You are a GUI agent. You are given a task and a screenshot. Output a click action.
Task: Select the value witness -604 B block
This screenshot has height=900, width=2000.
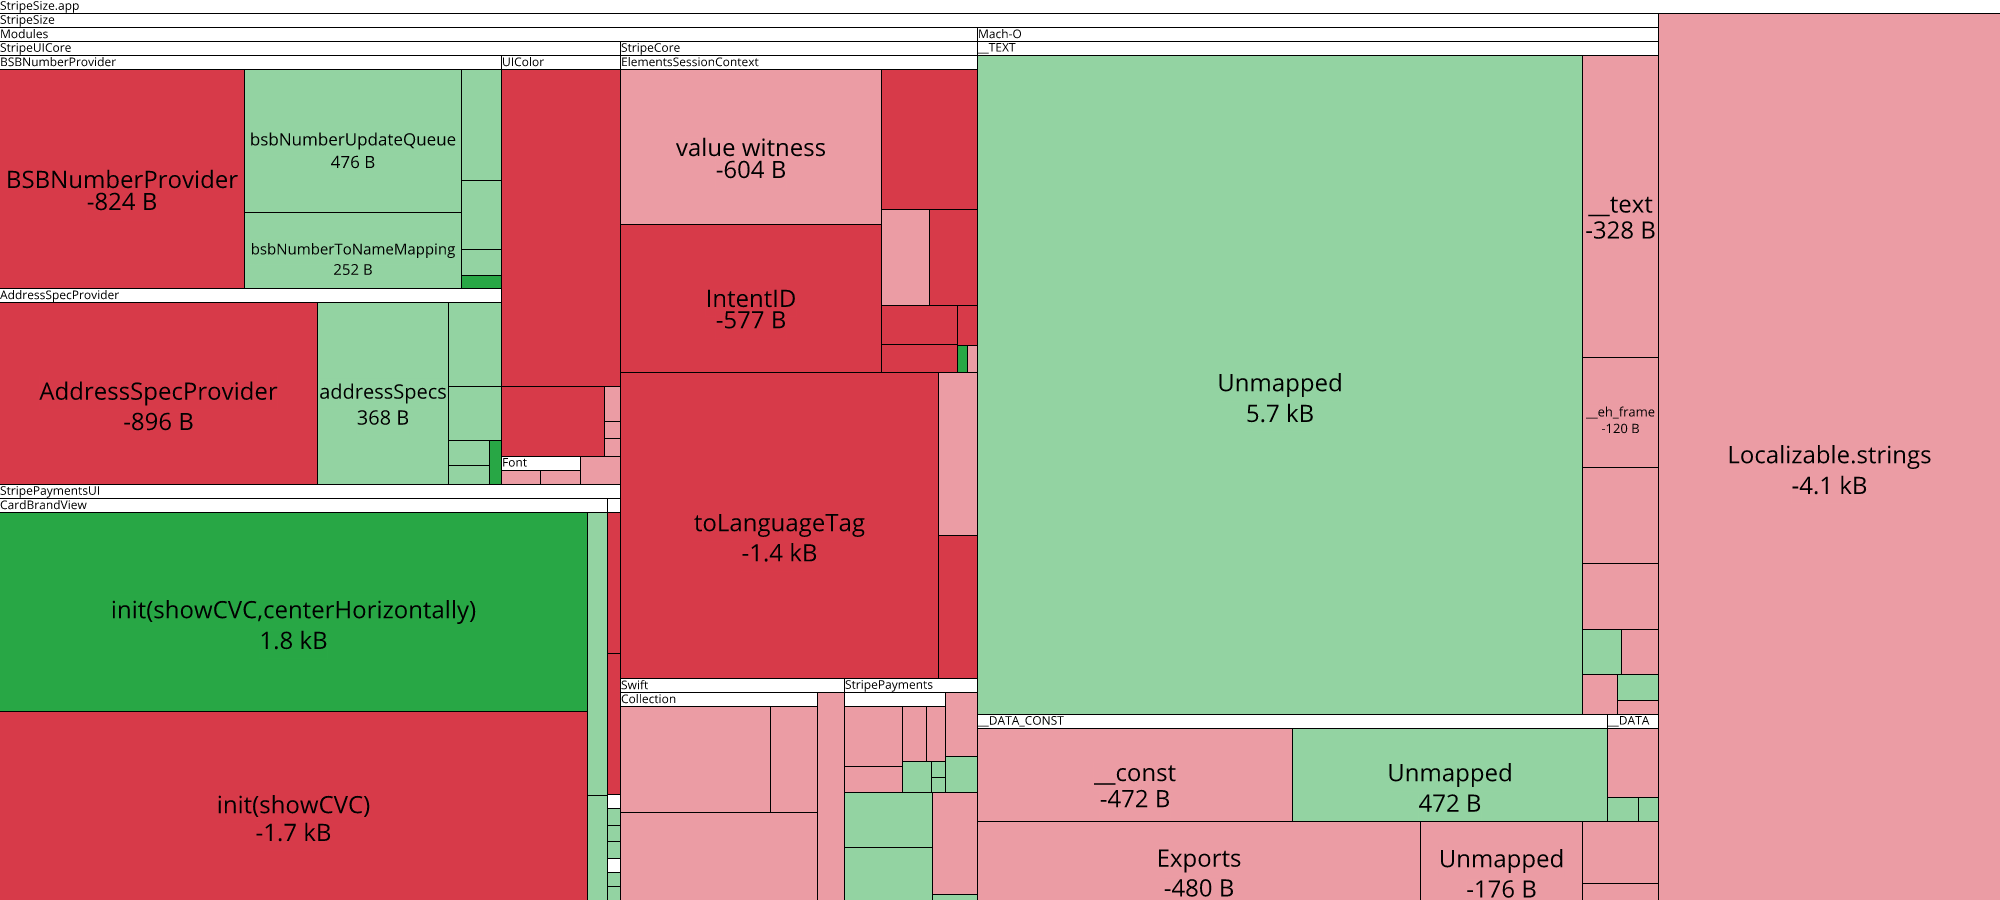[751, 147]
